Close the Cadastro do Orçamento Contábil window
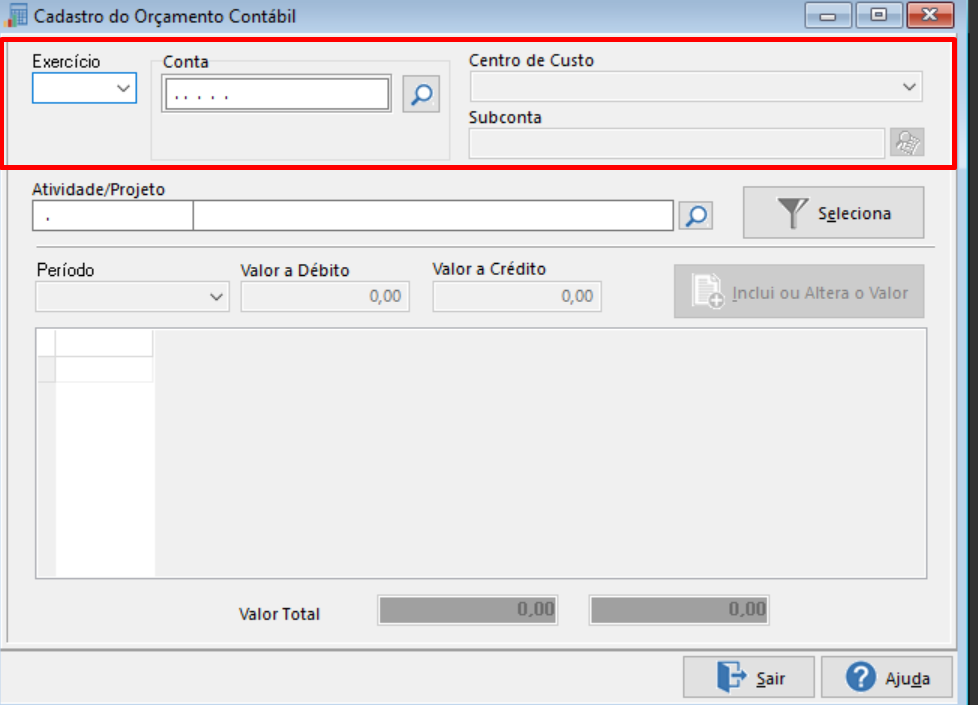This screenshot has width=978, height=705. coord(930,16)
